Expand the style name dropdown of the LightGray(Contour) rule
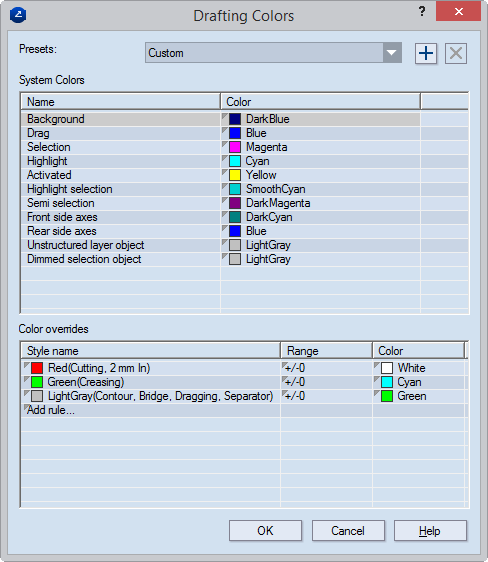488x562 pixels. pyautogui.click(x=26, y=393)
